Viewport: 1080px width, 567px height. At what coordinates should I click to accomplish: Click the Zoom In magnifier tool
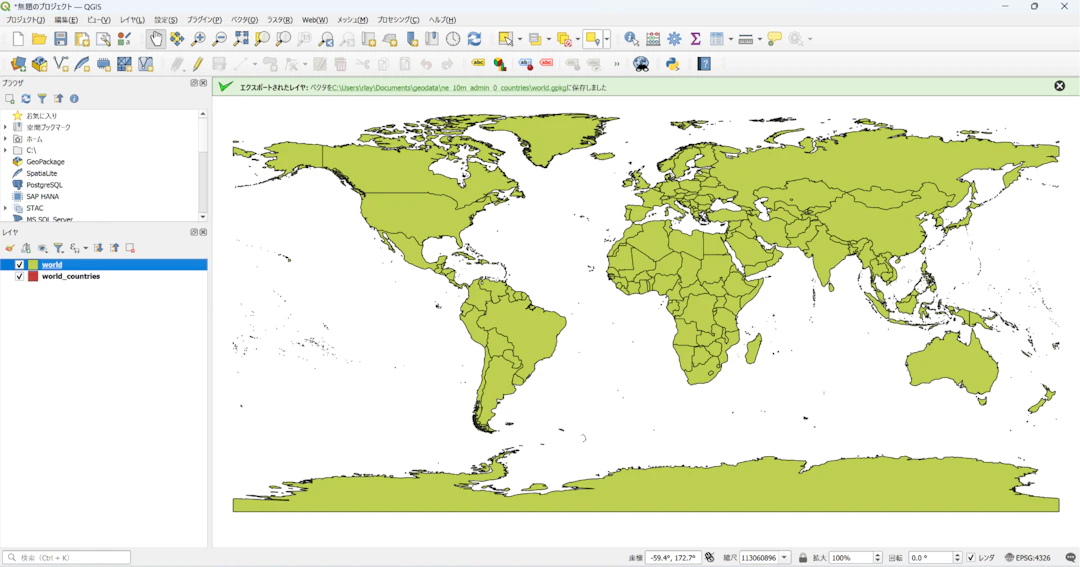pos(198,39)
